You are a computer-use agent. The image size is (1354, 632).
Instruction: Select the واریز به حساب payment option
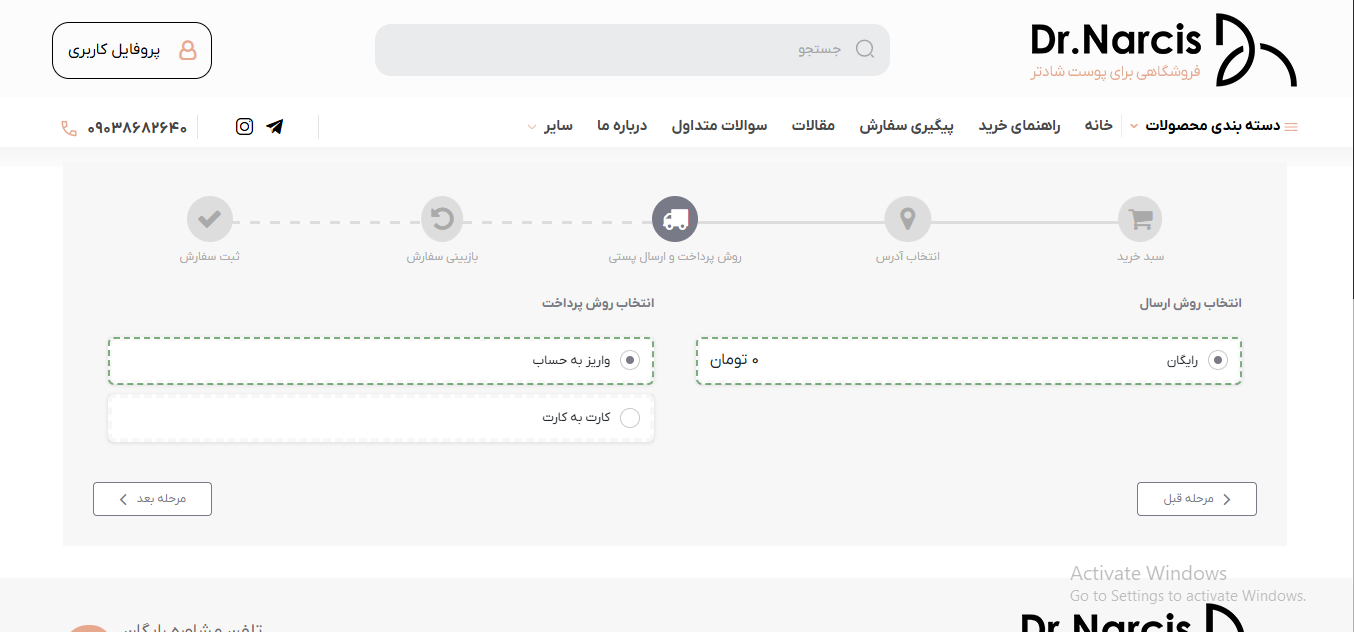coord(630,360)
